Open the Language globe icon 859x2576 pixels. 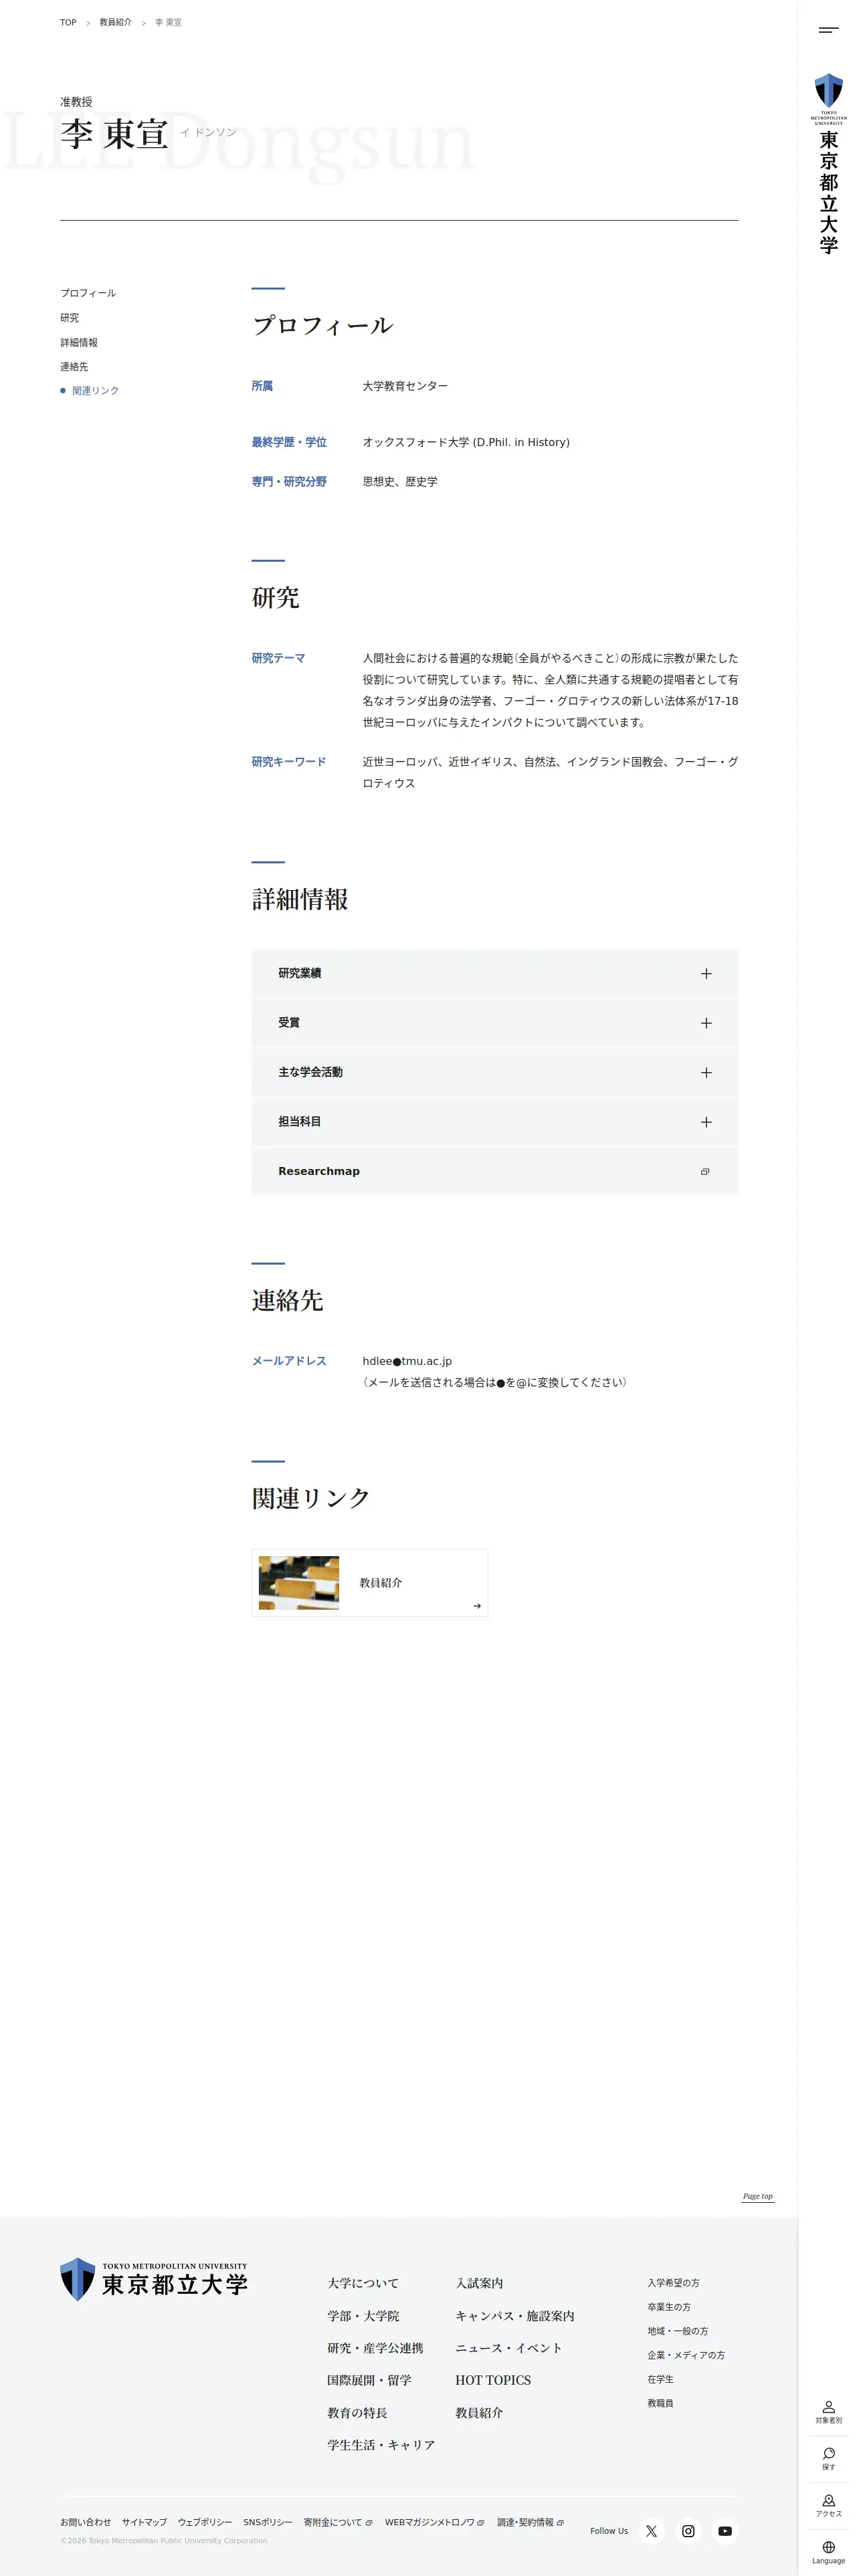click(x=828, y=2552)
